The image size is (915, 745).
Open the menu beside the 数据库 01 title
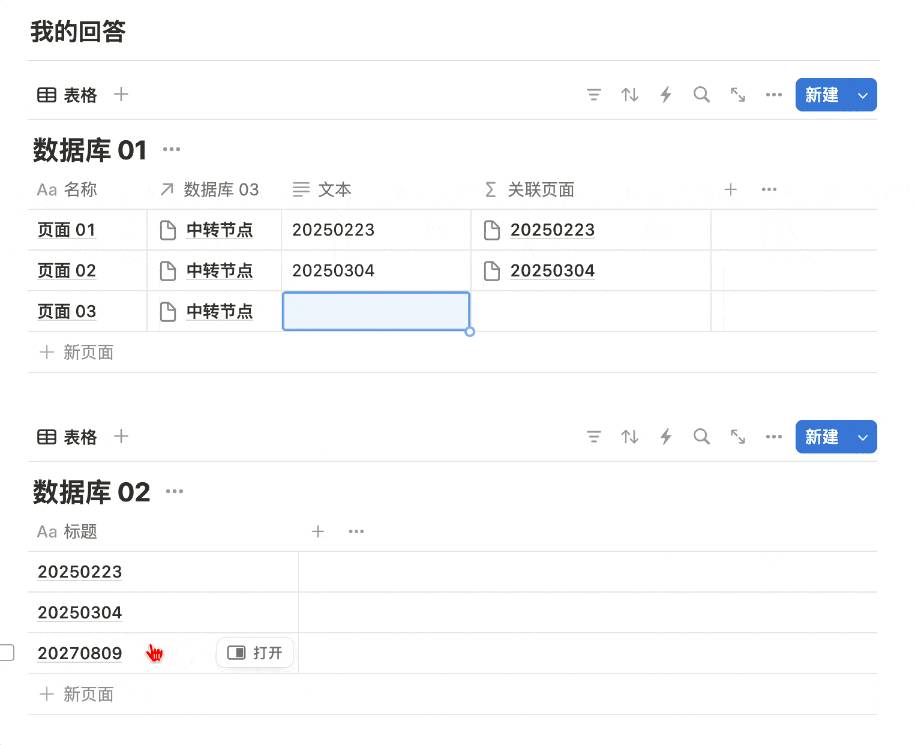coord(172,149)
